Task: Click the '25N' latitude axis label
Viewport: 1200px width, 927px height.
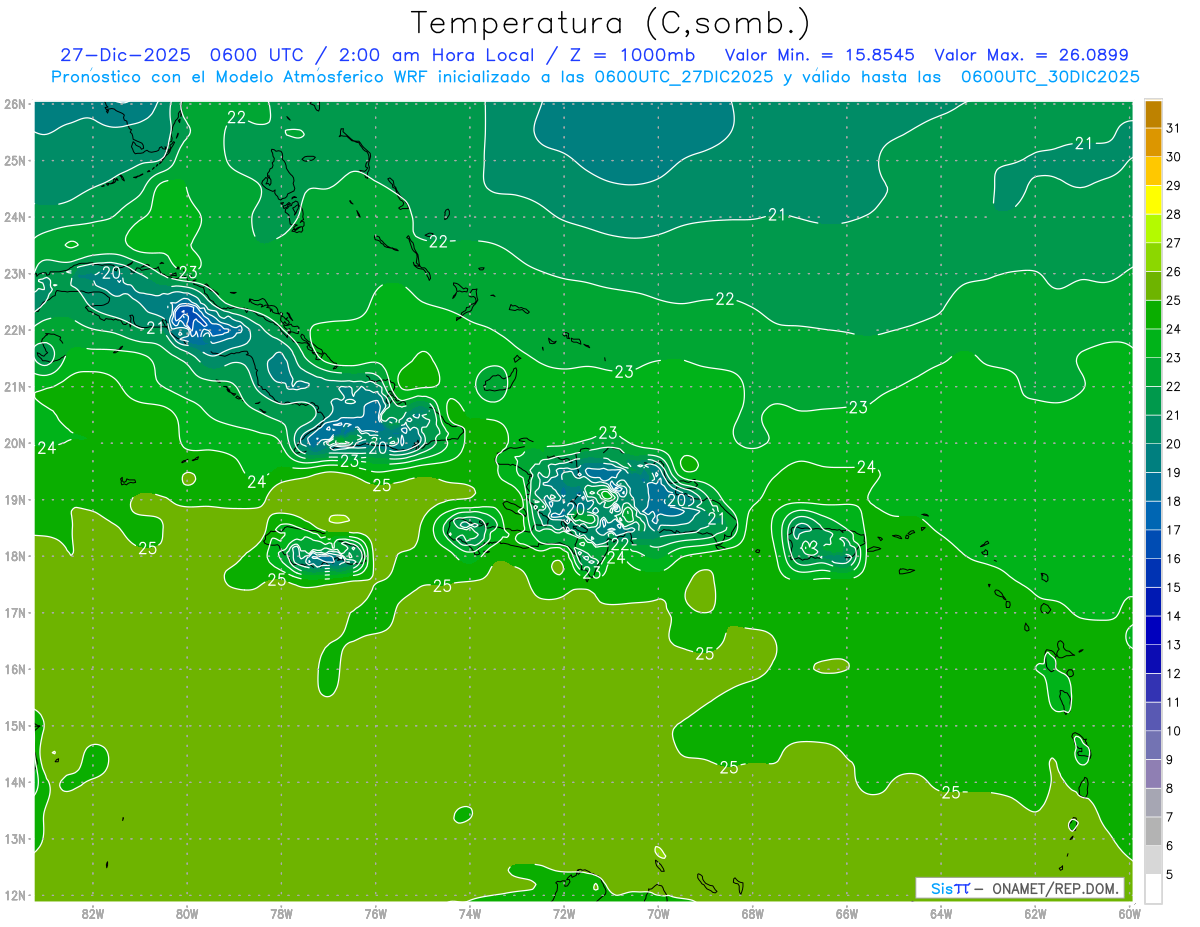Action: 14,160
